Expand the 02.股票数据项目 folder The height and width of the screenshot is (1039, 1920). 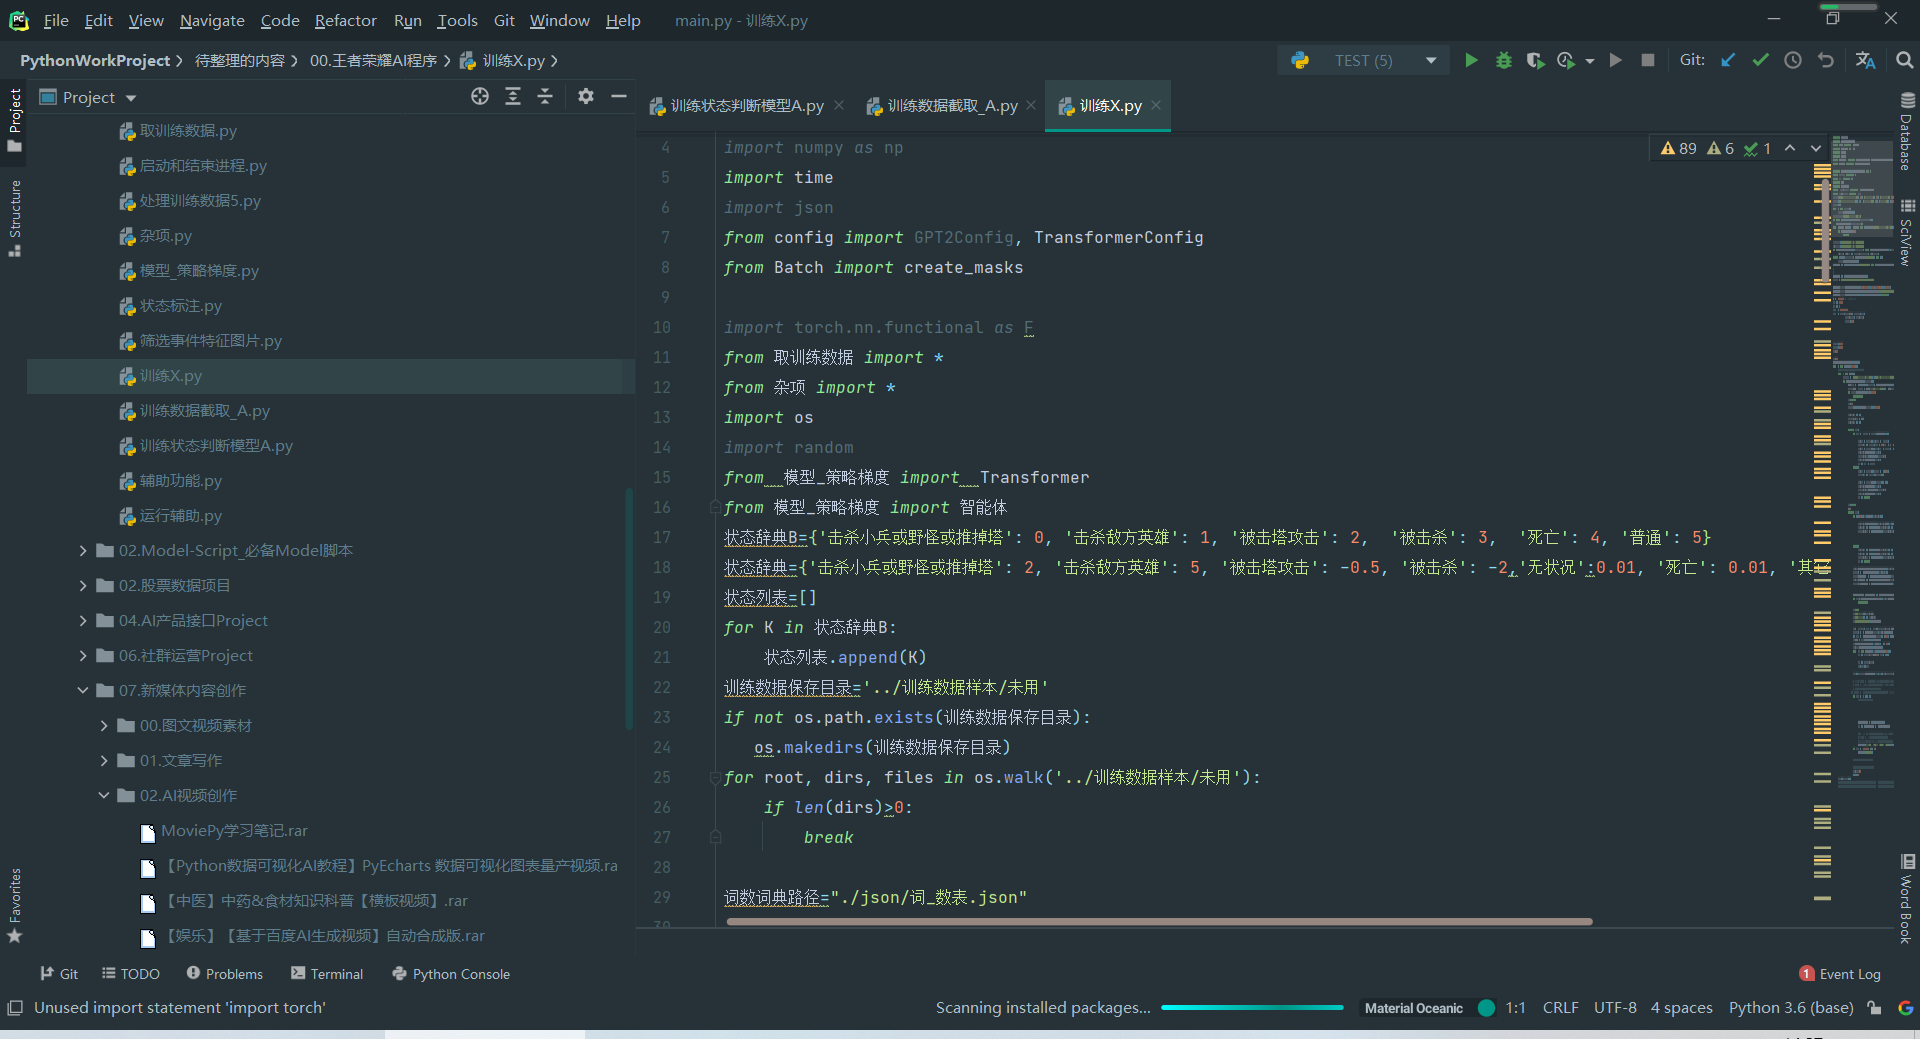83,585
